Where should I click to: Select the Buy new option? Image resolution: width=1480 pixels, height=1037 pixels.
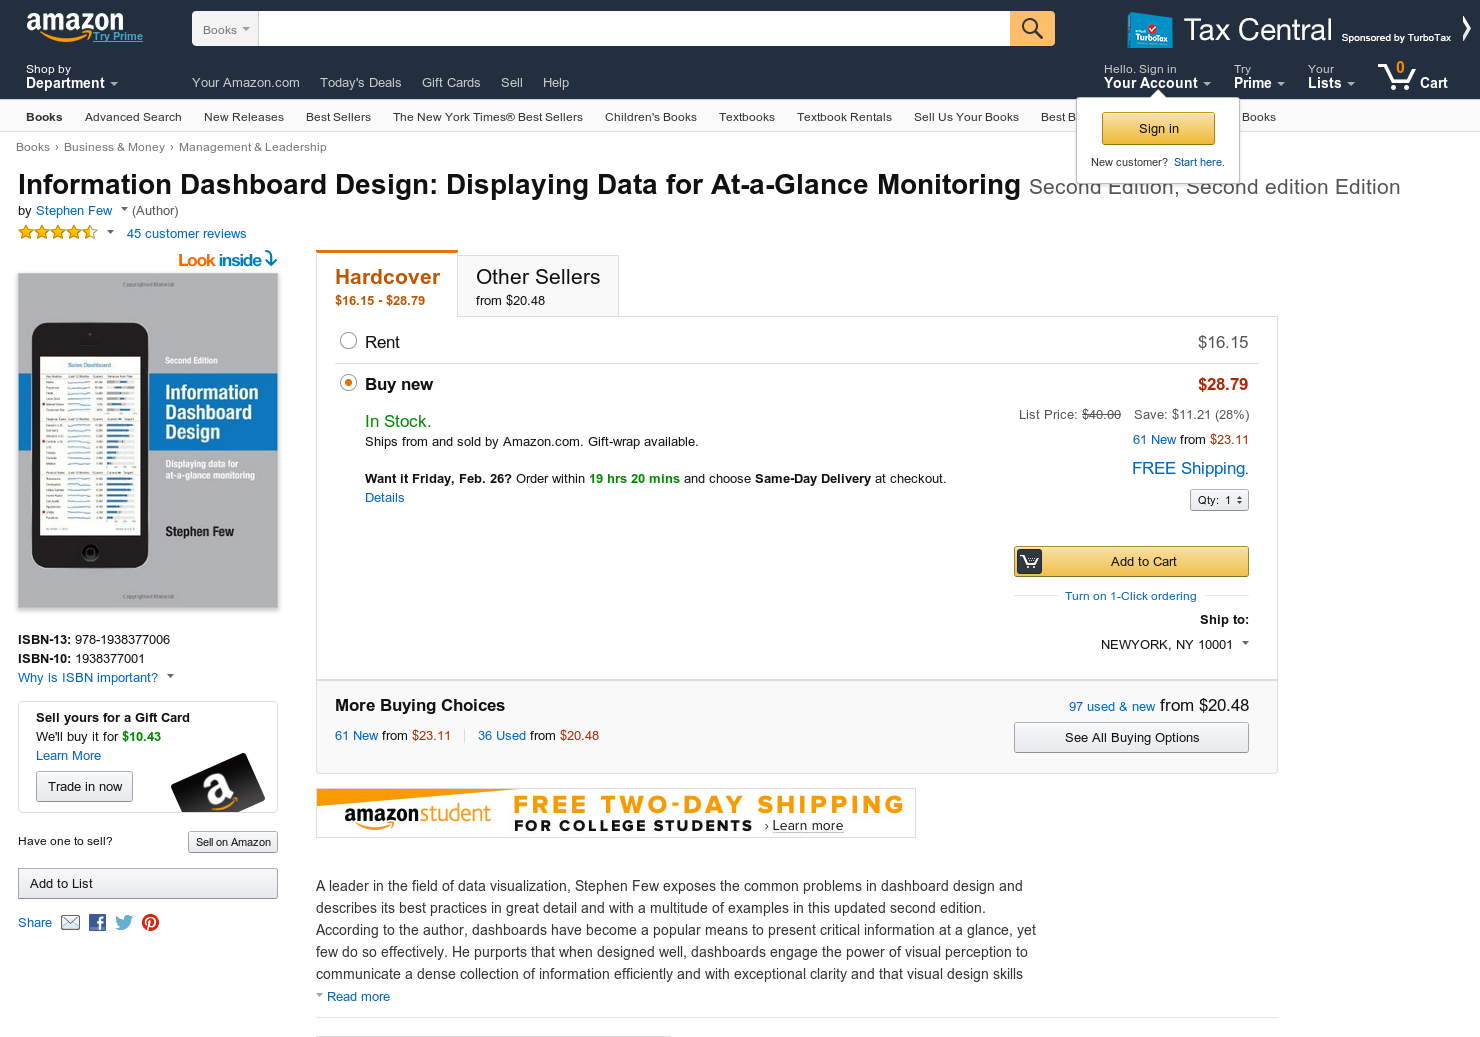click(x=348, y=382)
